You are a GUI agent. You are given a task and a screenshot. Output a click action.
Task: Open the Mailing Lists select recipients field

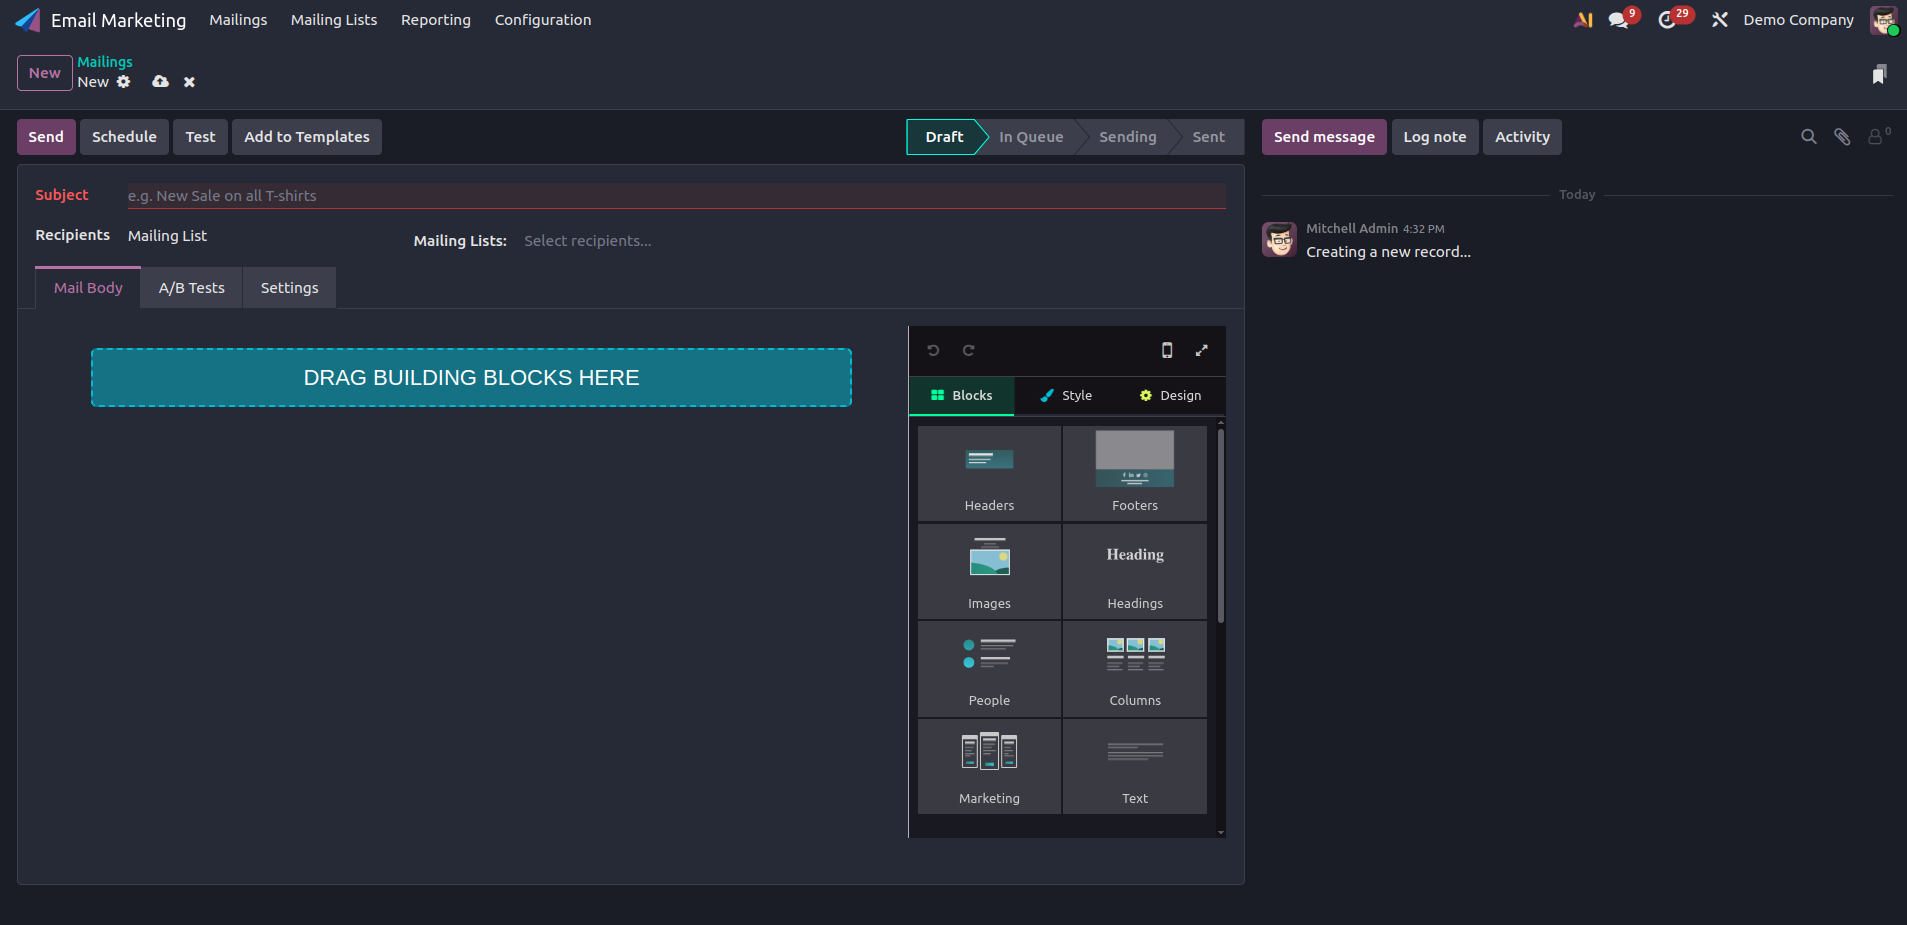pyautogui.click(x=587, y=241)
